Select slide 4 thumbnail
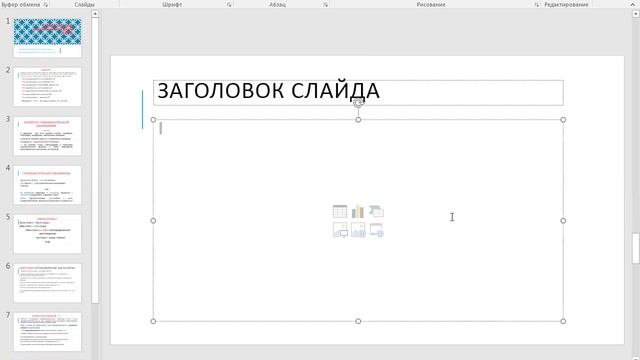 pos(47,185)
